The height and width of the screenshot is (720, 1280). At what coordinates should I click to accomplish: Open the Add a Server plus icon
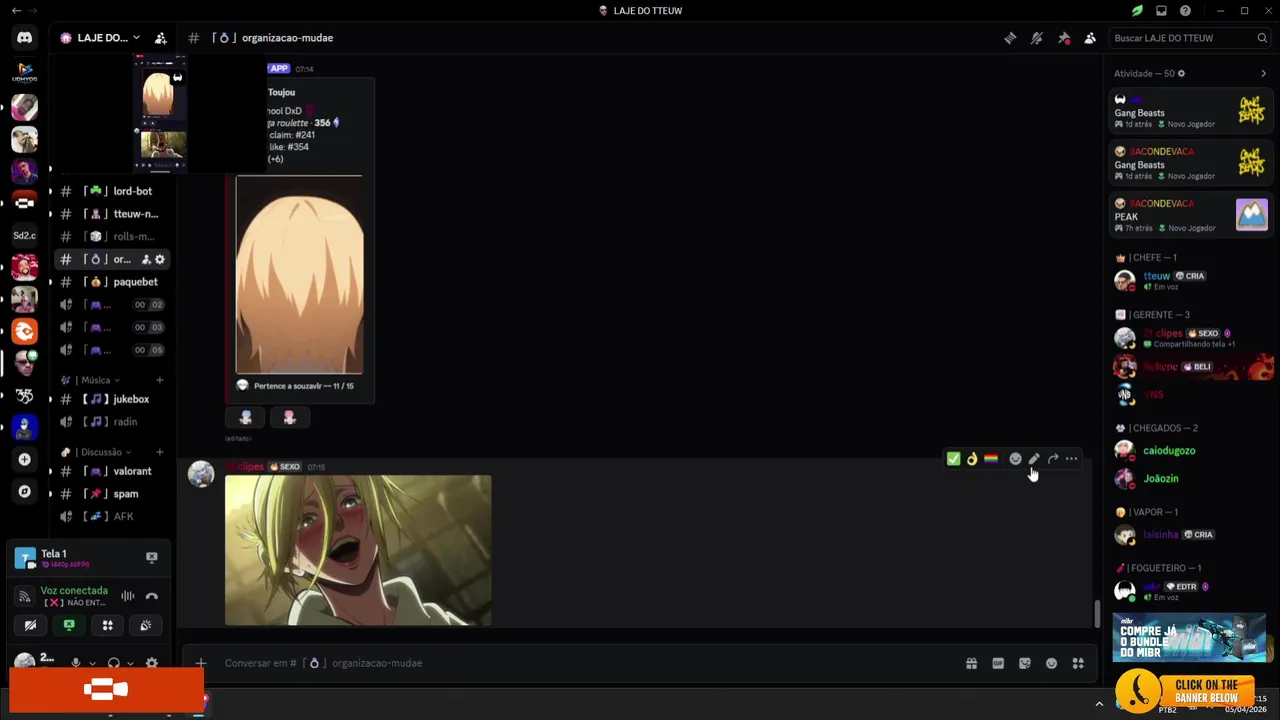24,460
